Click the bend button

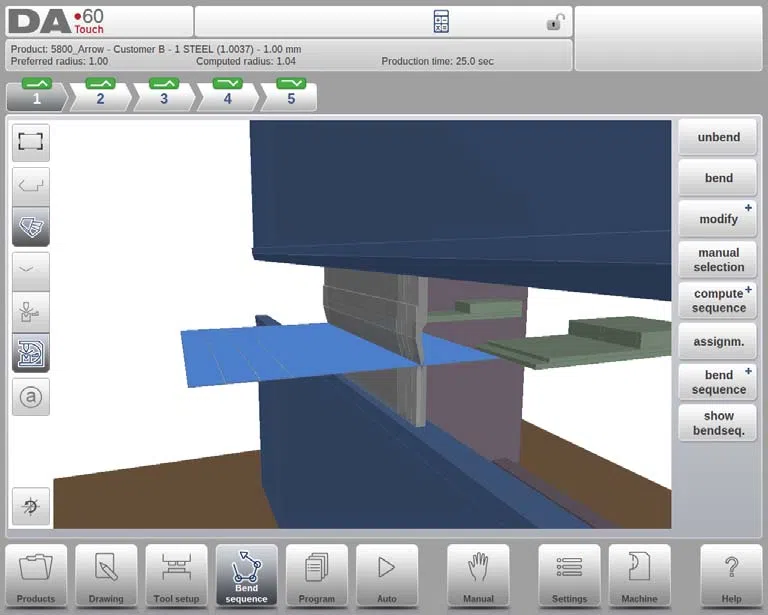718,178
